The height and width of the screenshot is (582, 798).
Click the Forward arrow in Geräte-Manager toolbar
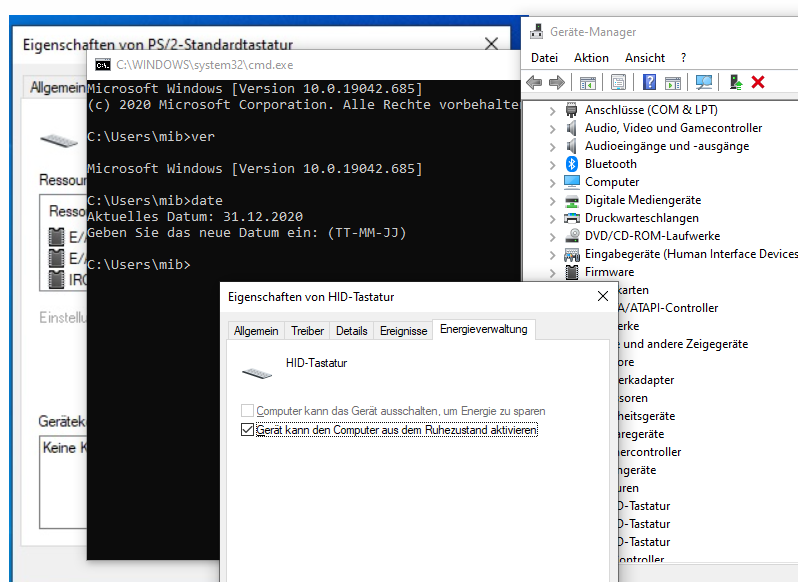pyautogui.click(x=557, y=82)
